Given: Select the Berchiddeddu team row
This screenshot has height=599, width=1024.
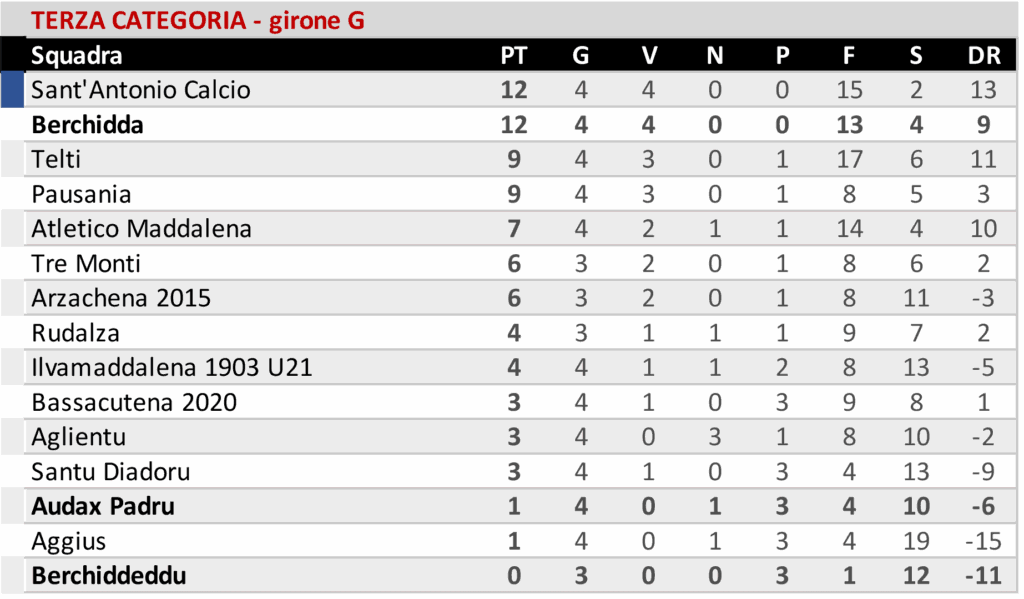Looking at the screenshot, I should tap(109, 577).
